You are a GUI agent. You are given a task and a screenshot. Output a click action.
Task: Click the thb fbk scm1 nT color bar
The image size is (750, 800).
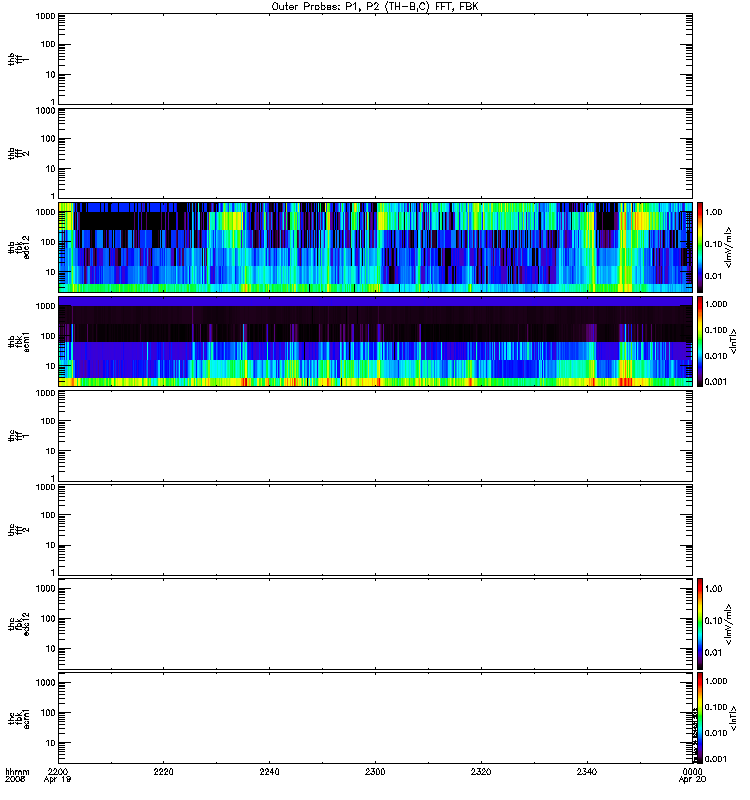[x=700, y=341]
